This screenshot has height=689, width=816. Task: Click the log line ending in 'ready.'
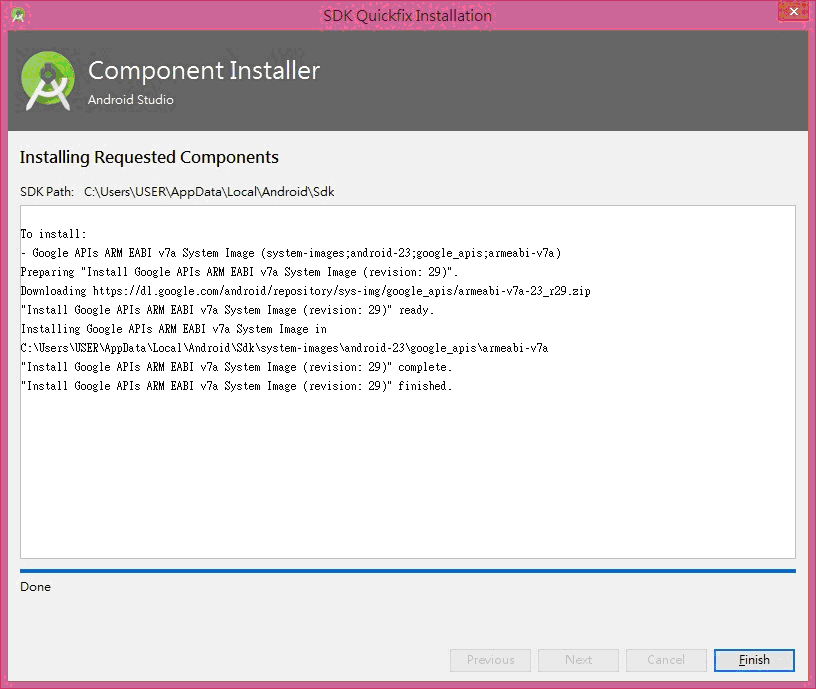pyautogui.click(x=227, y=310)
